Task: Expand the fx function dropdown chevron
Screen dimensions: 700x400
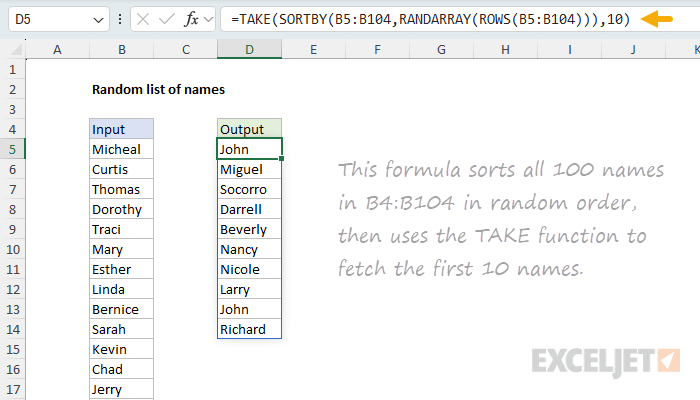Action: (208, 19)
